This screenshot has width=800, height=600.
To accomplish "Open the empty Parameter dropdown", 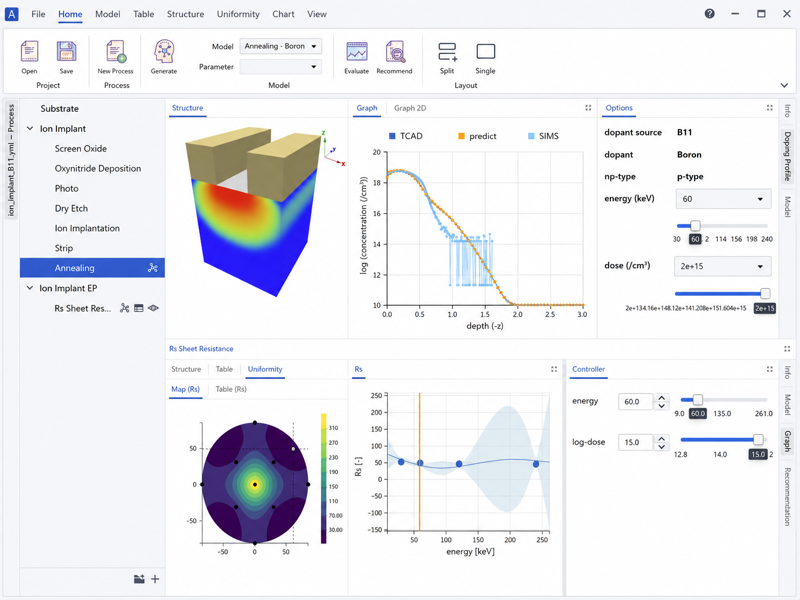I will [281, 67].
